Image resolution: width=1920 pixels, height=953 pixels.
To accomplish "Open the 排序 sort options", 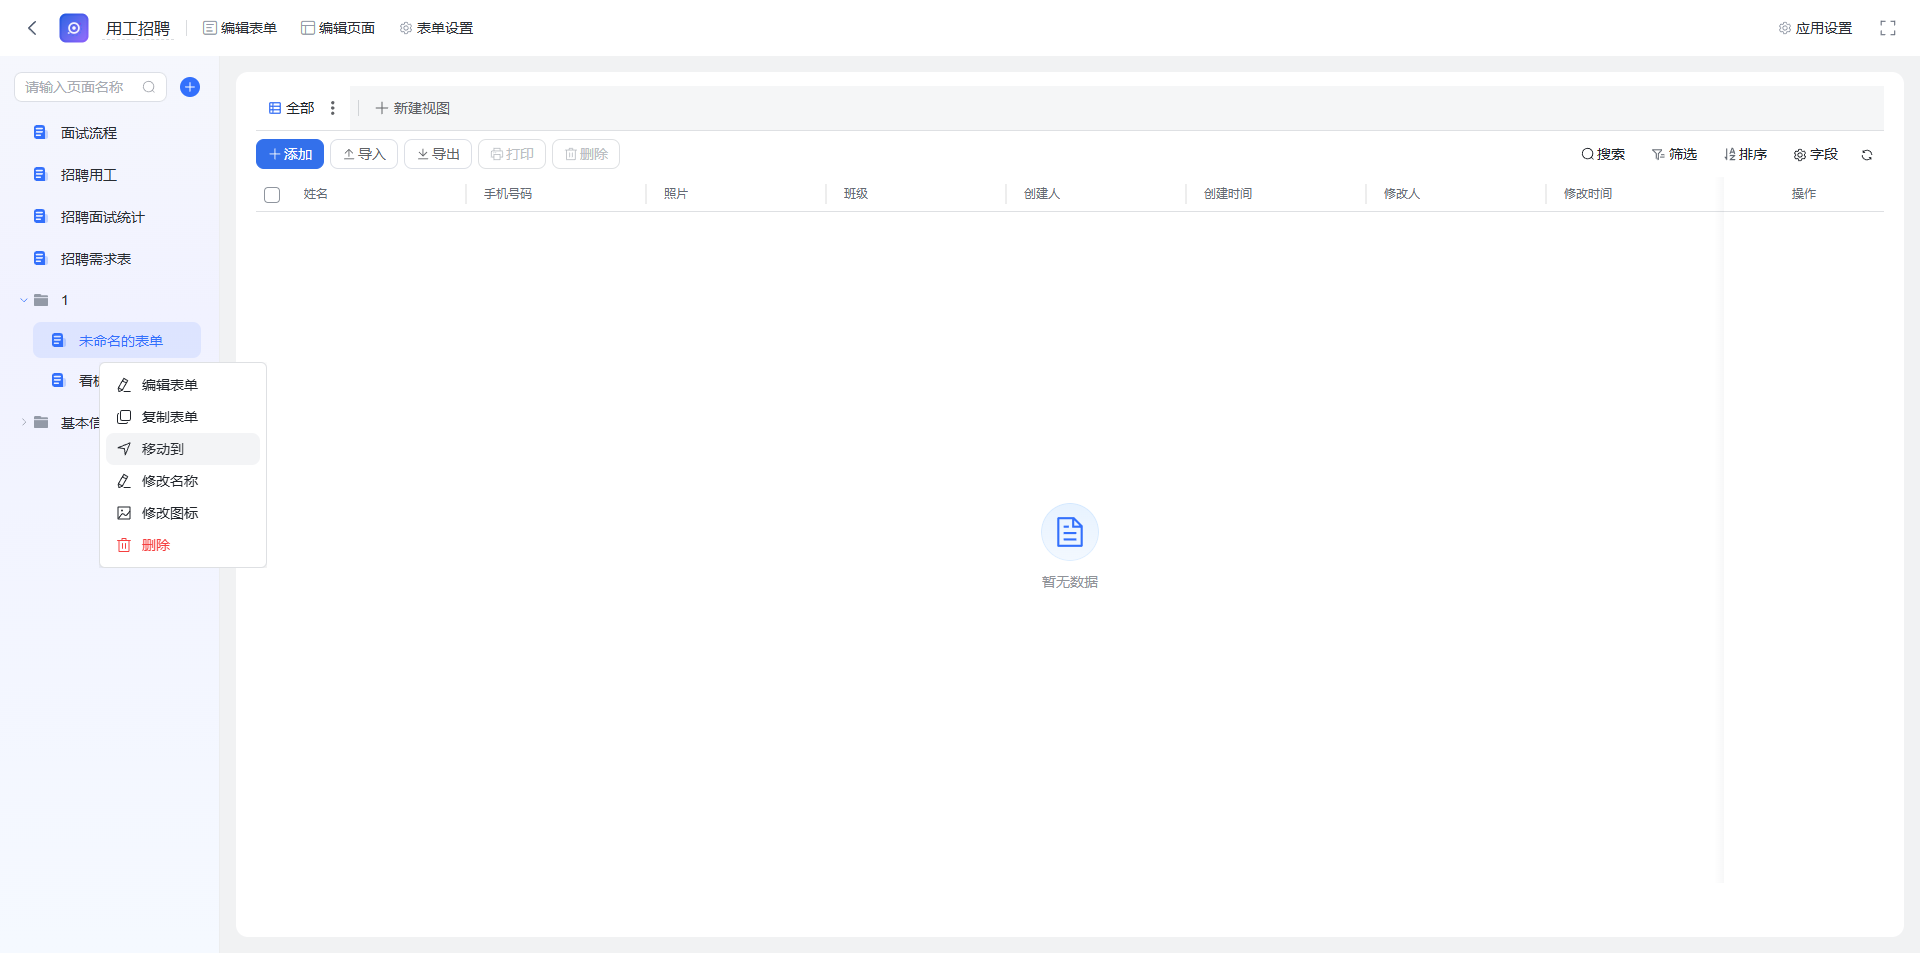I will (x=1745, y=154).
